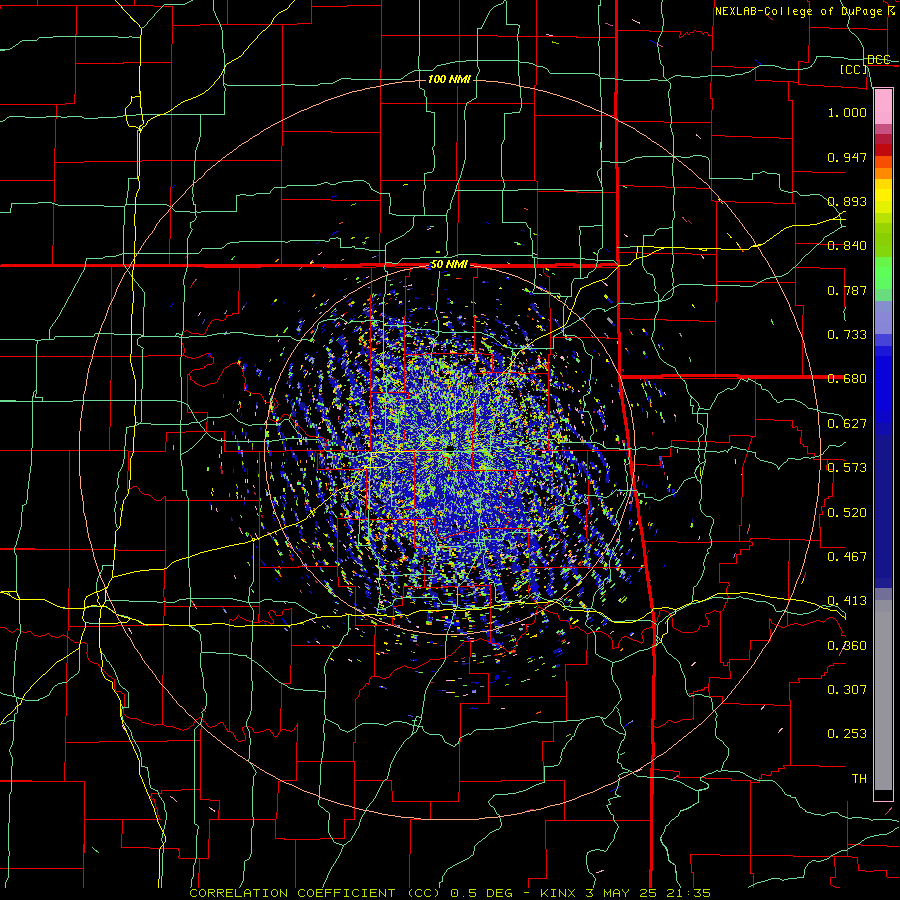Viewport: 900px width, 900px height.
Task: Click the 0.5 DEG elevation text
Action: point(481,893)
